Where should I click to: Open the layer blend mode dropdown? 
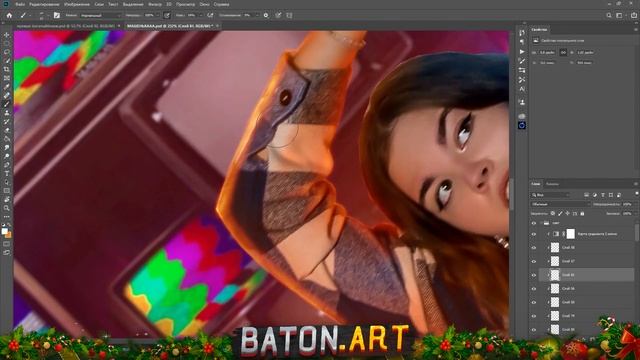coord(561,204)
